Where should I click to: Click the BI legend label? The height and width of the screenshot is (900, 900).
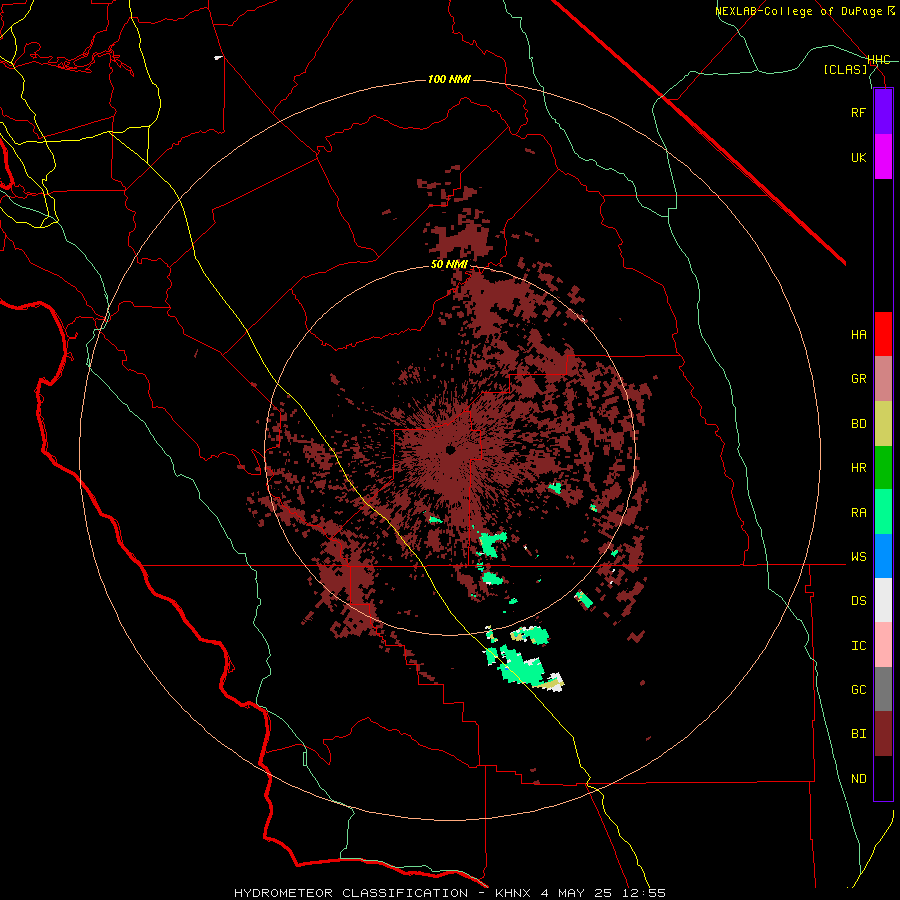pos(858,734)
